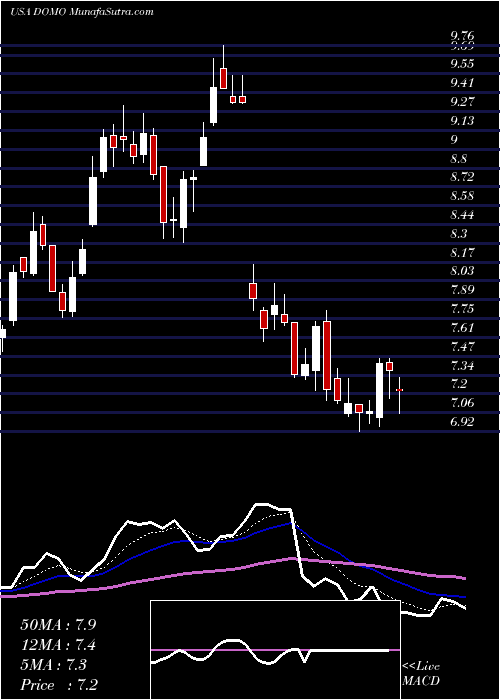Click the 6.92 price axis label
500x700 pixels.
point(462,422)
